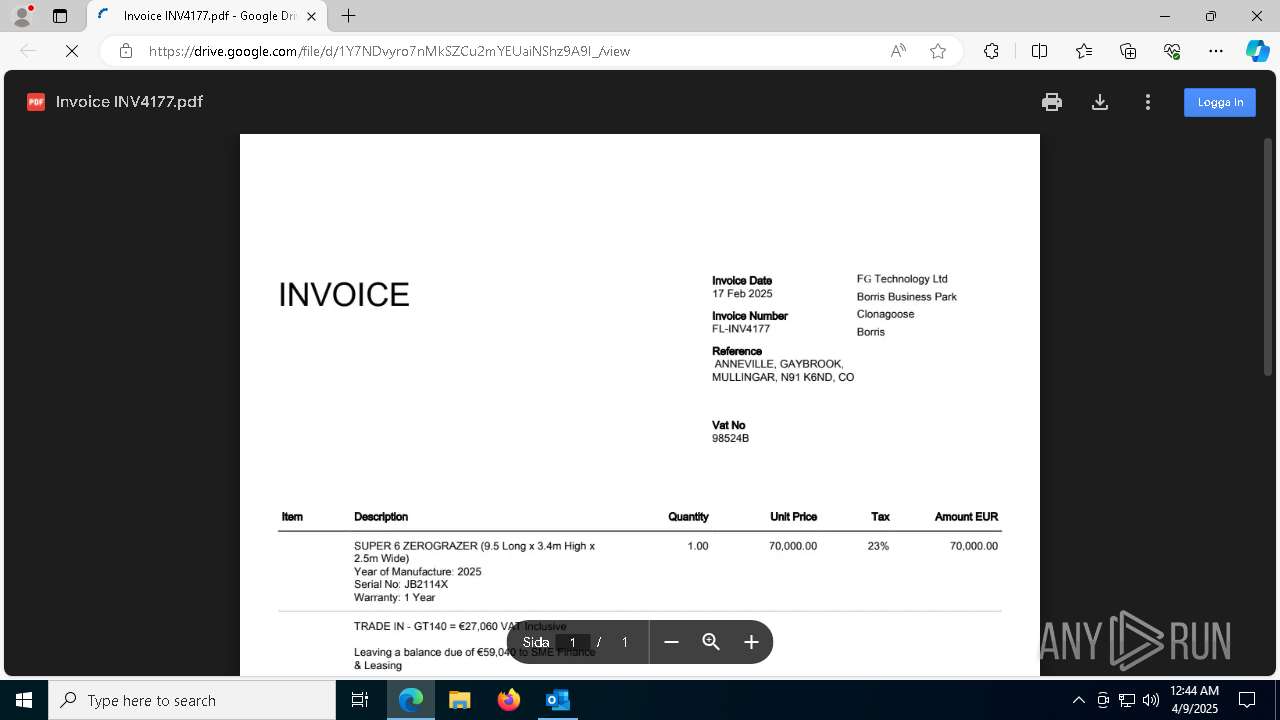This screenshot has height=720, width=1280.
Task: Open the Edge profile icon
Action: click(x=21, y=16)
